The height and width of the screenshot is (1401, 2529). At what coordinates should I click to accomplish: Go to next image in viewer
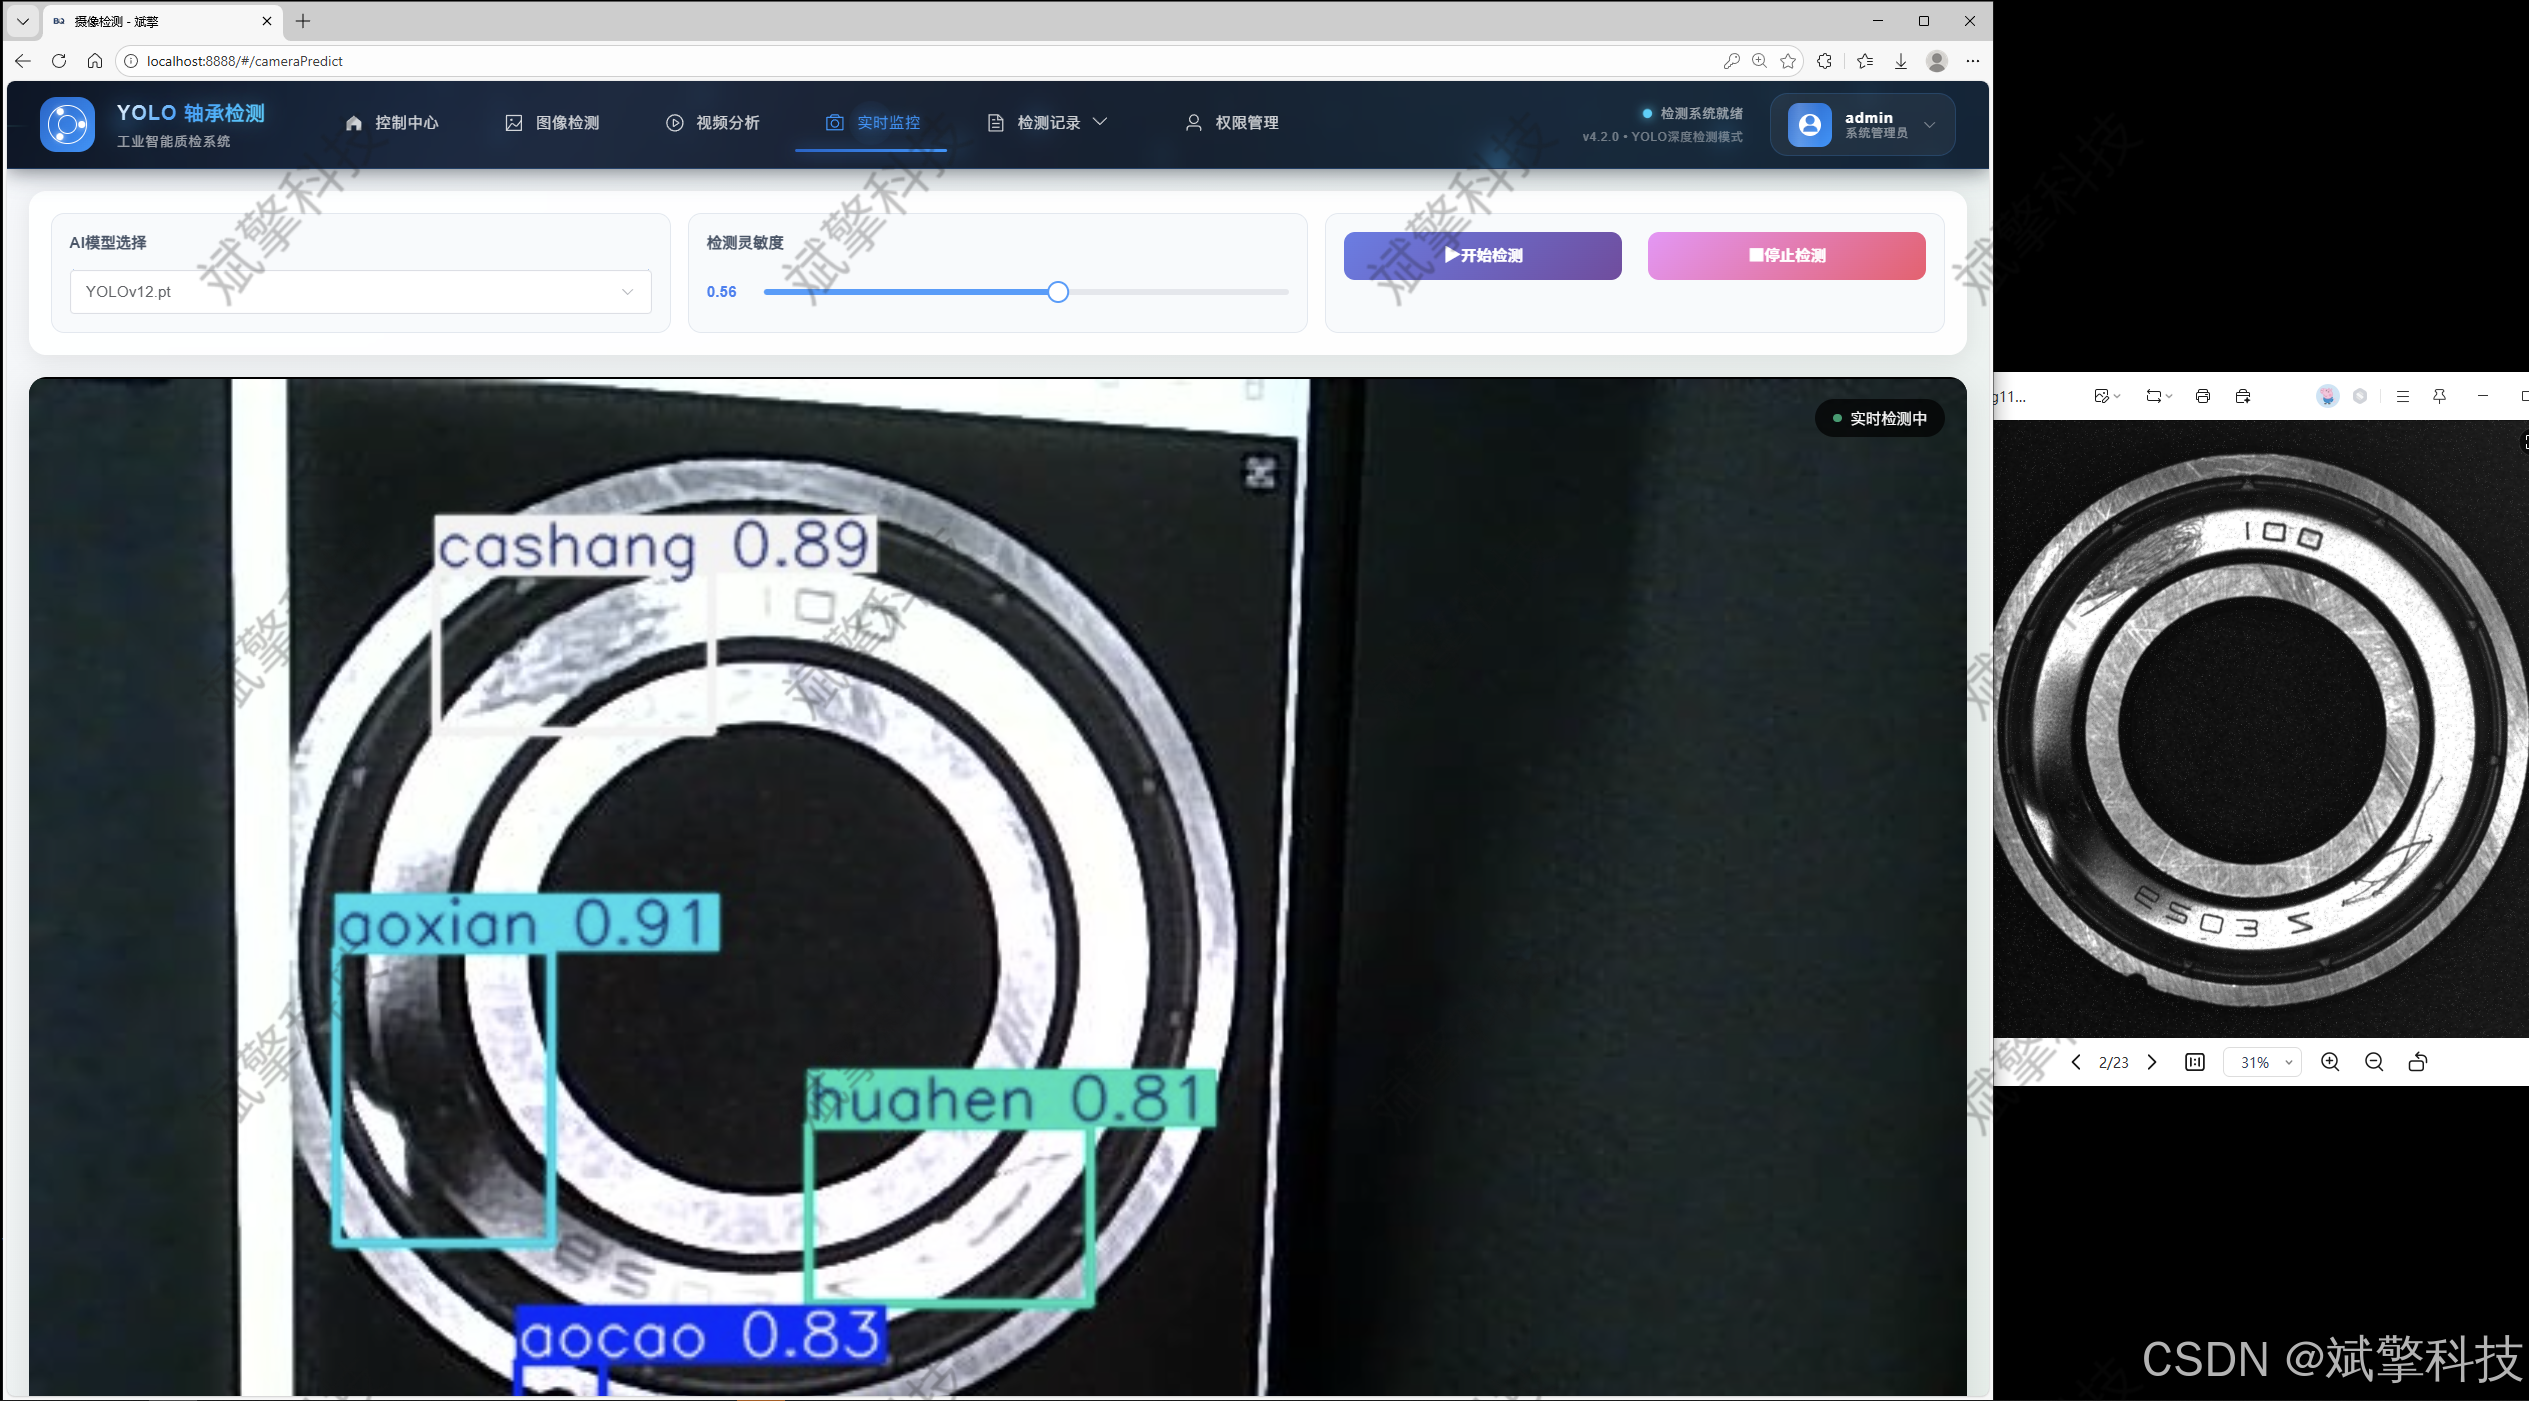tap(2152, 1062)
